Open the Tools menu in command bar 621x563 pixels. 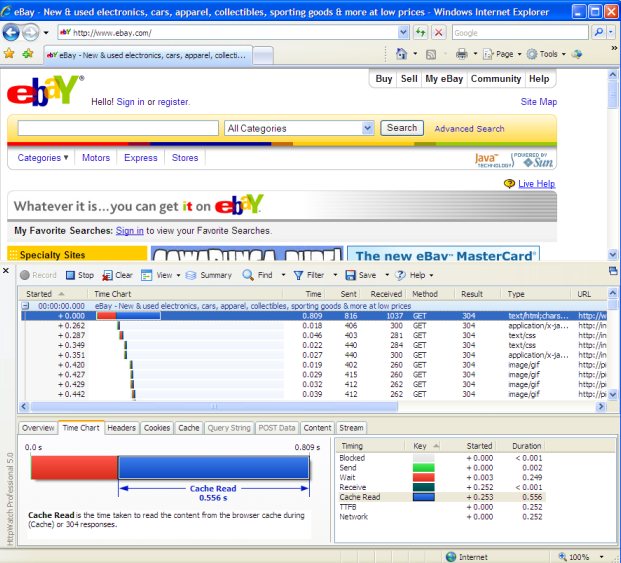click(x=546, y=54)
